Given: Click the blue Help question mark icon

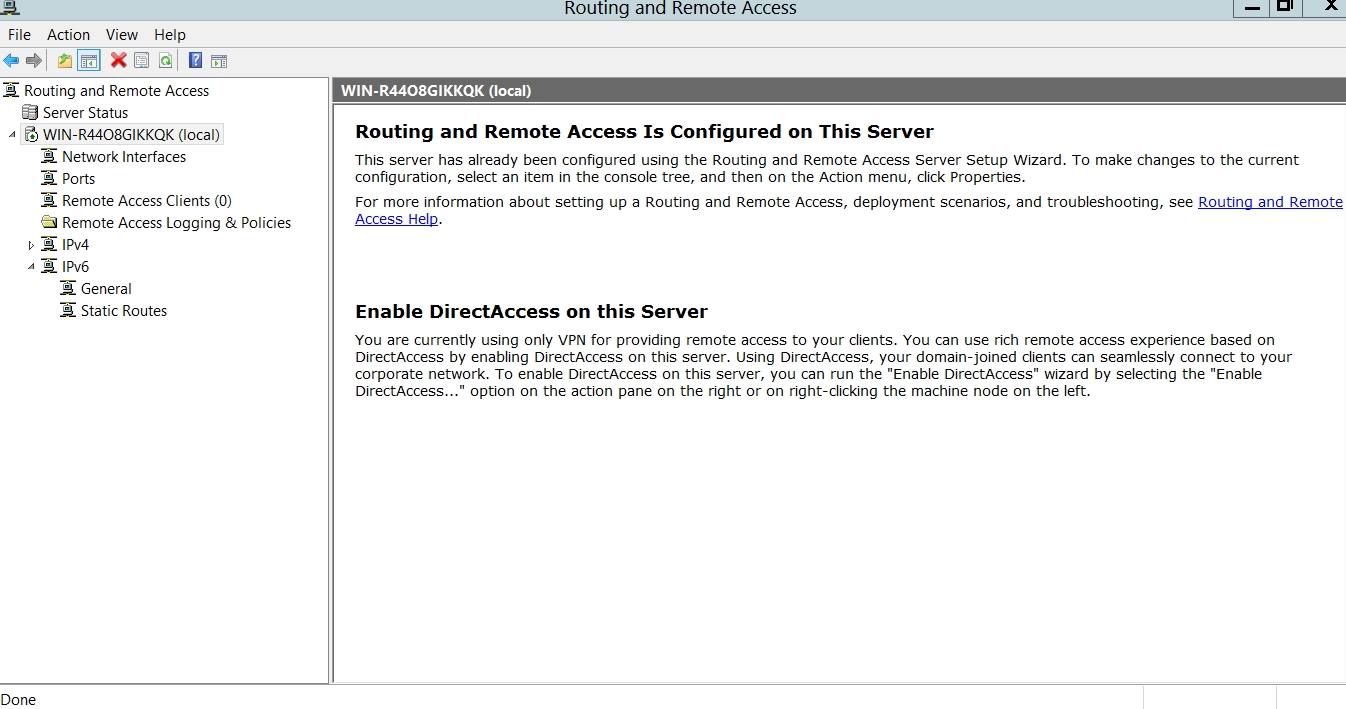Looking at the screenshot, I should point(195,61).
